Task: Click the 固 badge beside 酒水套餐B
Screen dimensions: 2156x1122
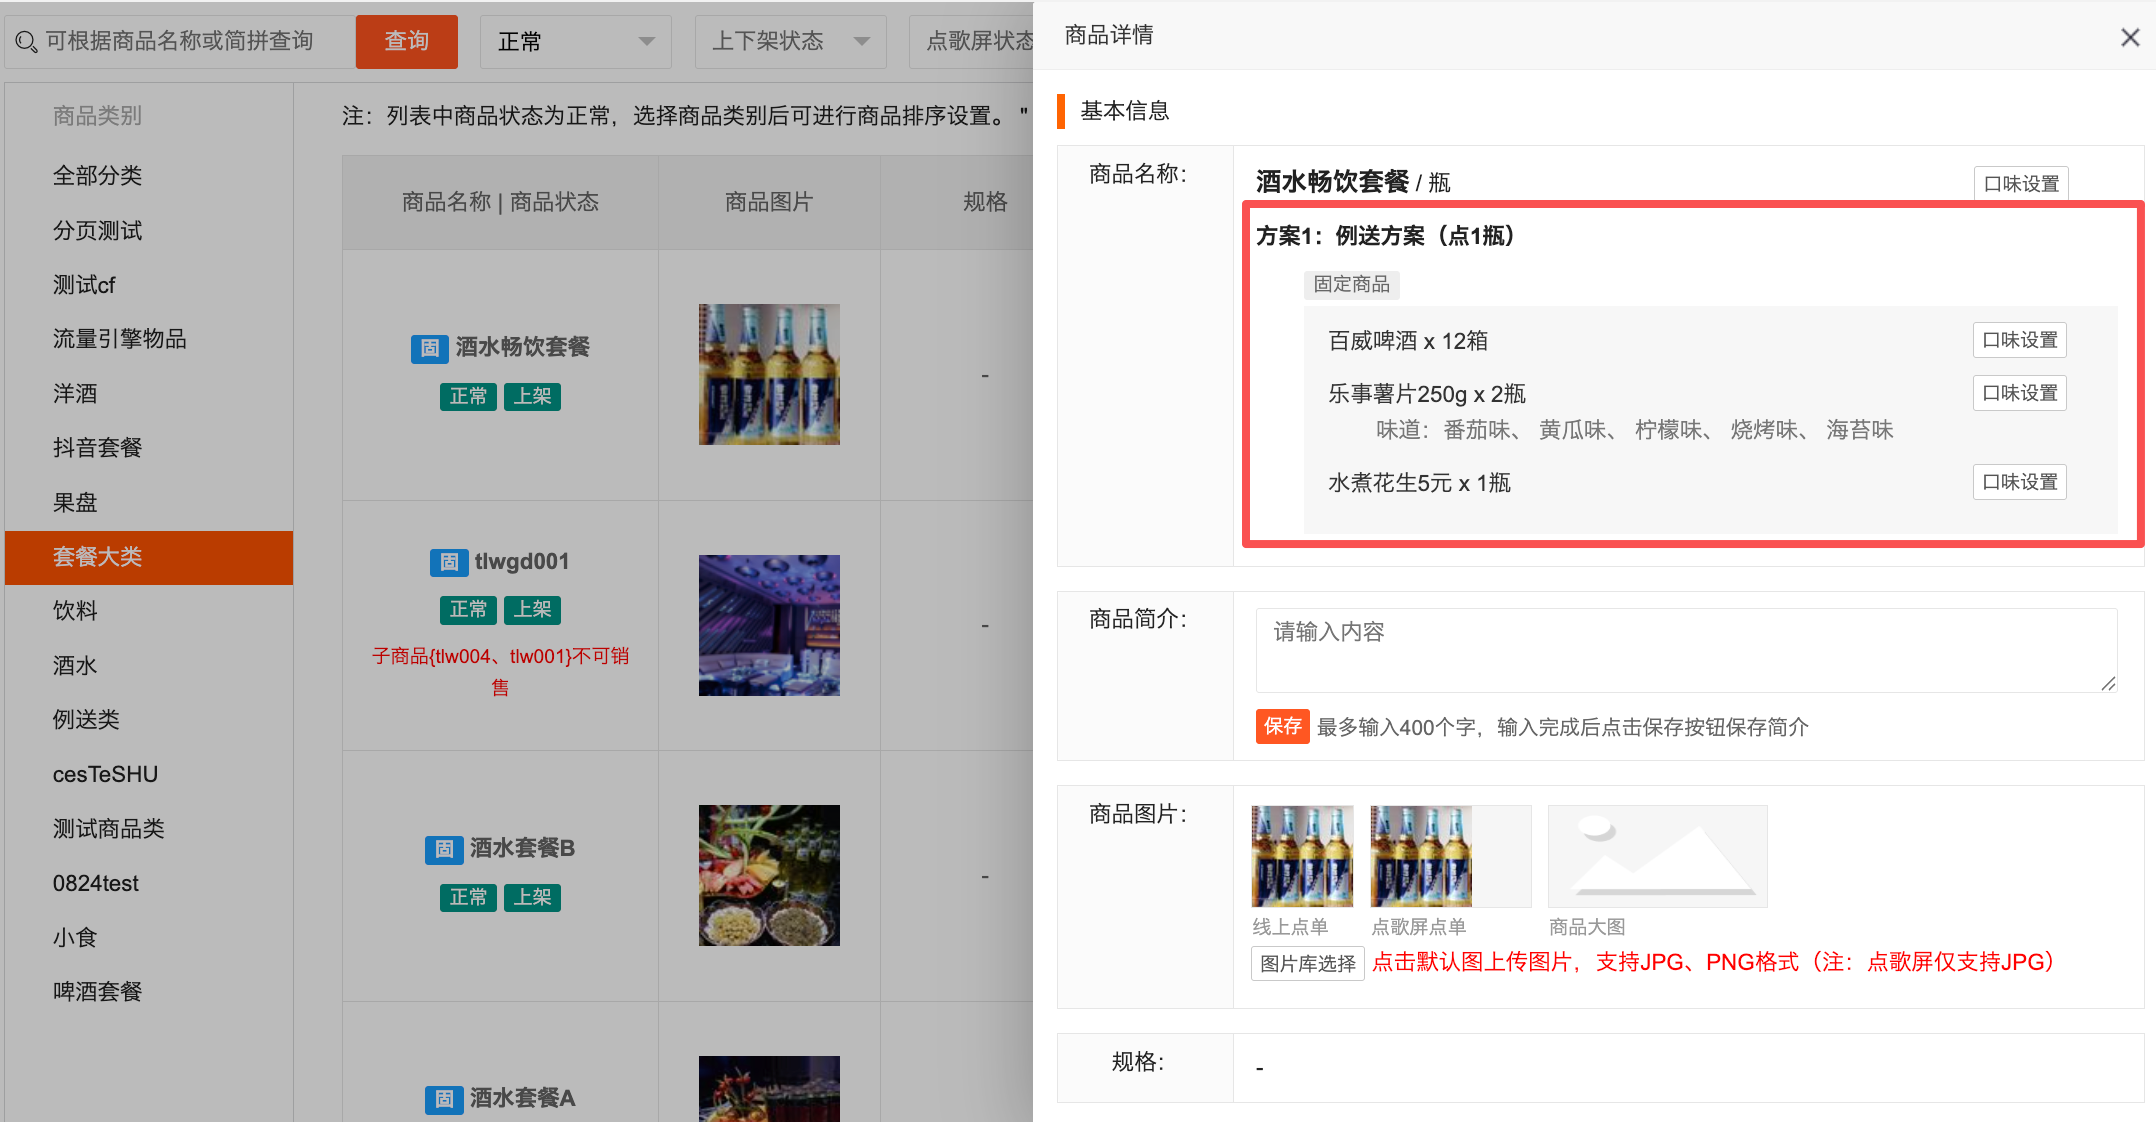Action: tap(444, 849)
